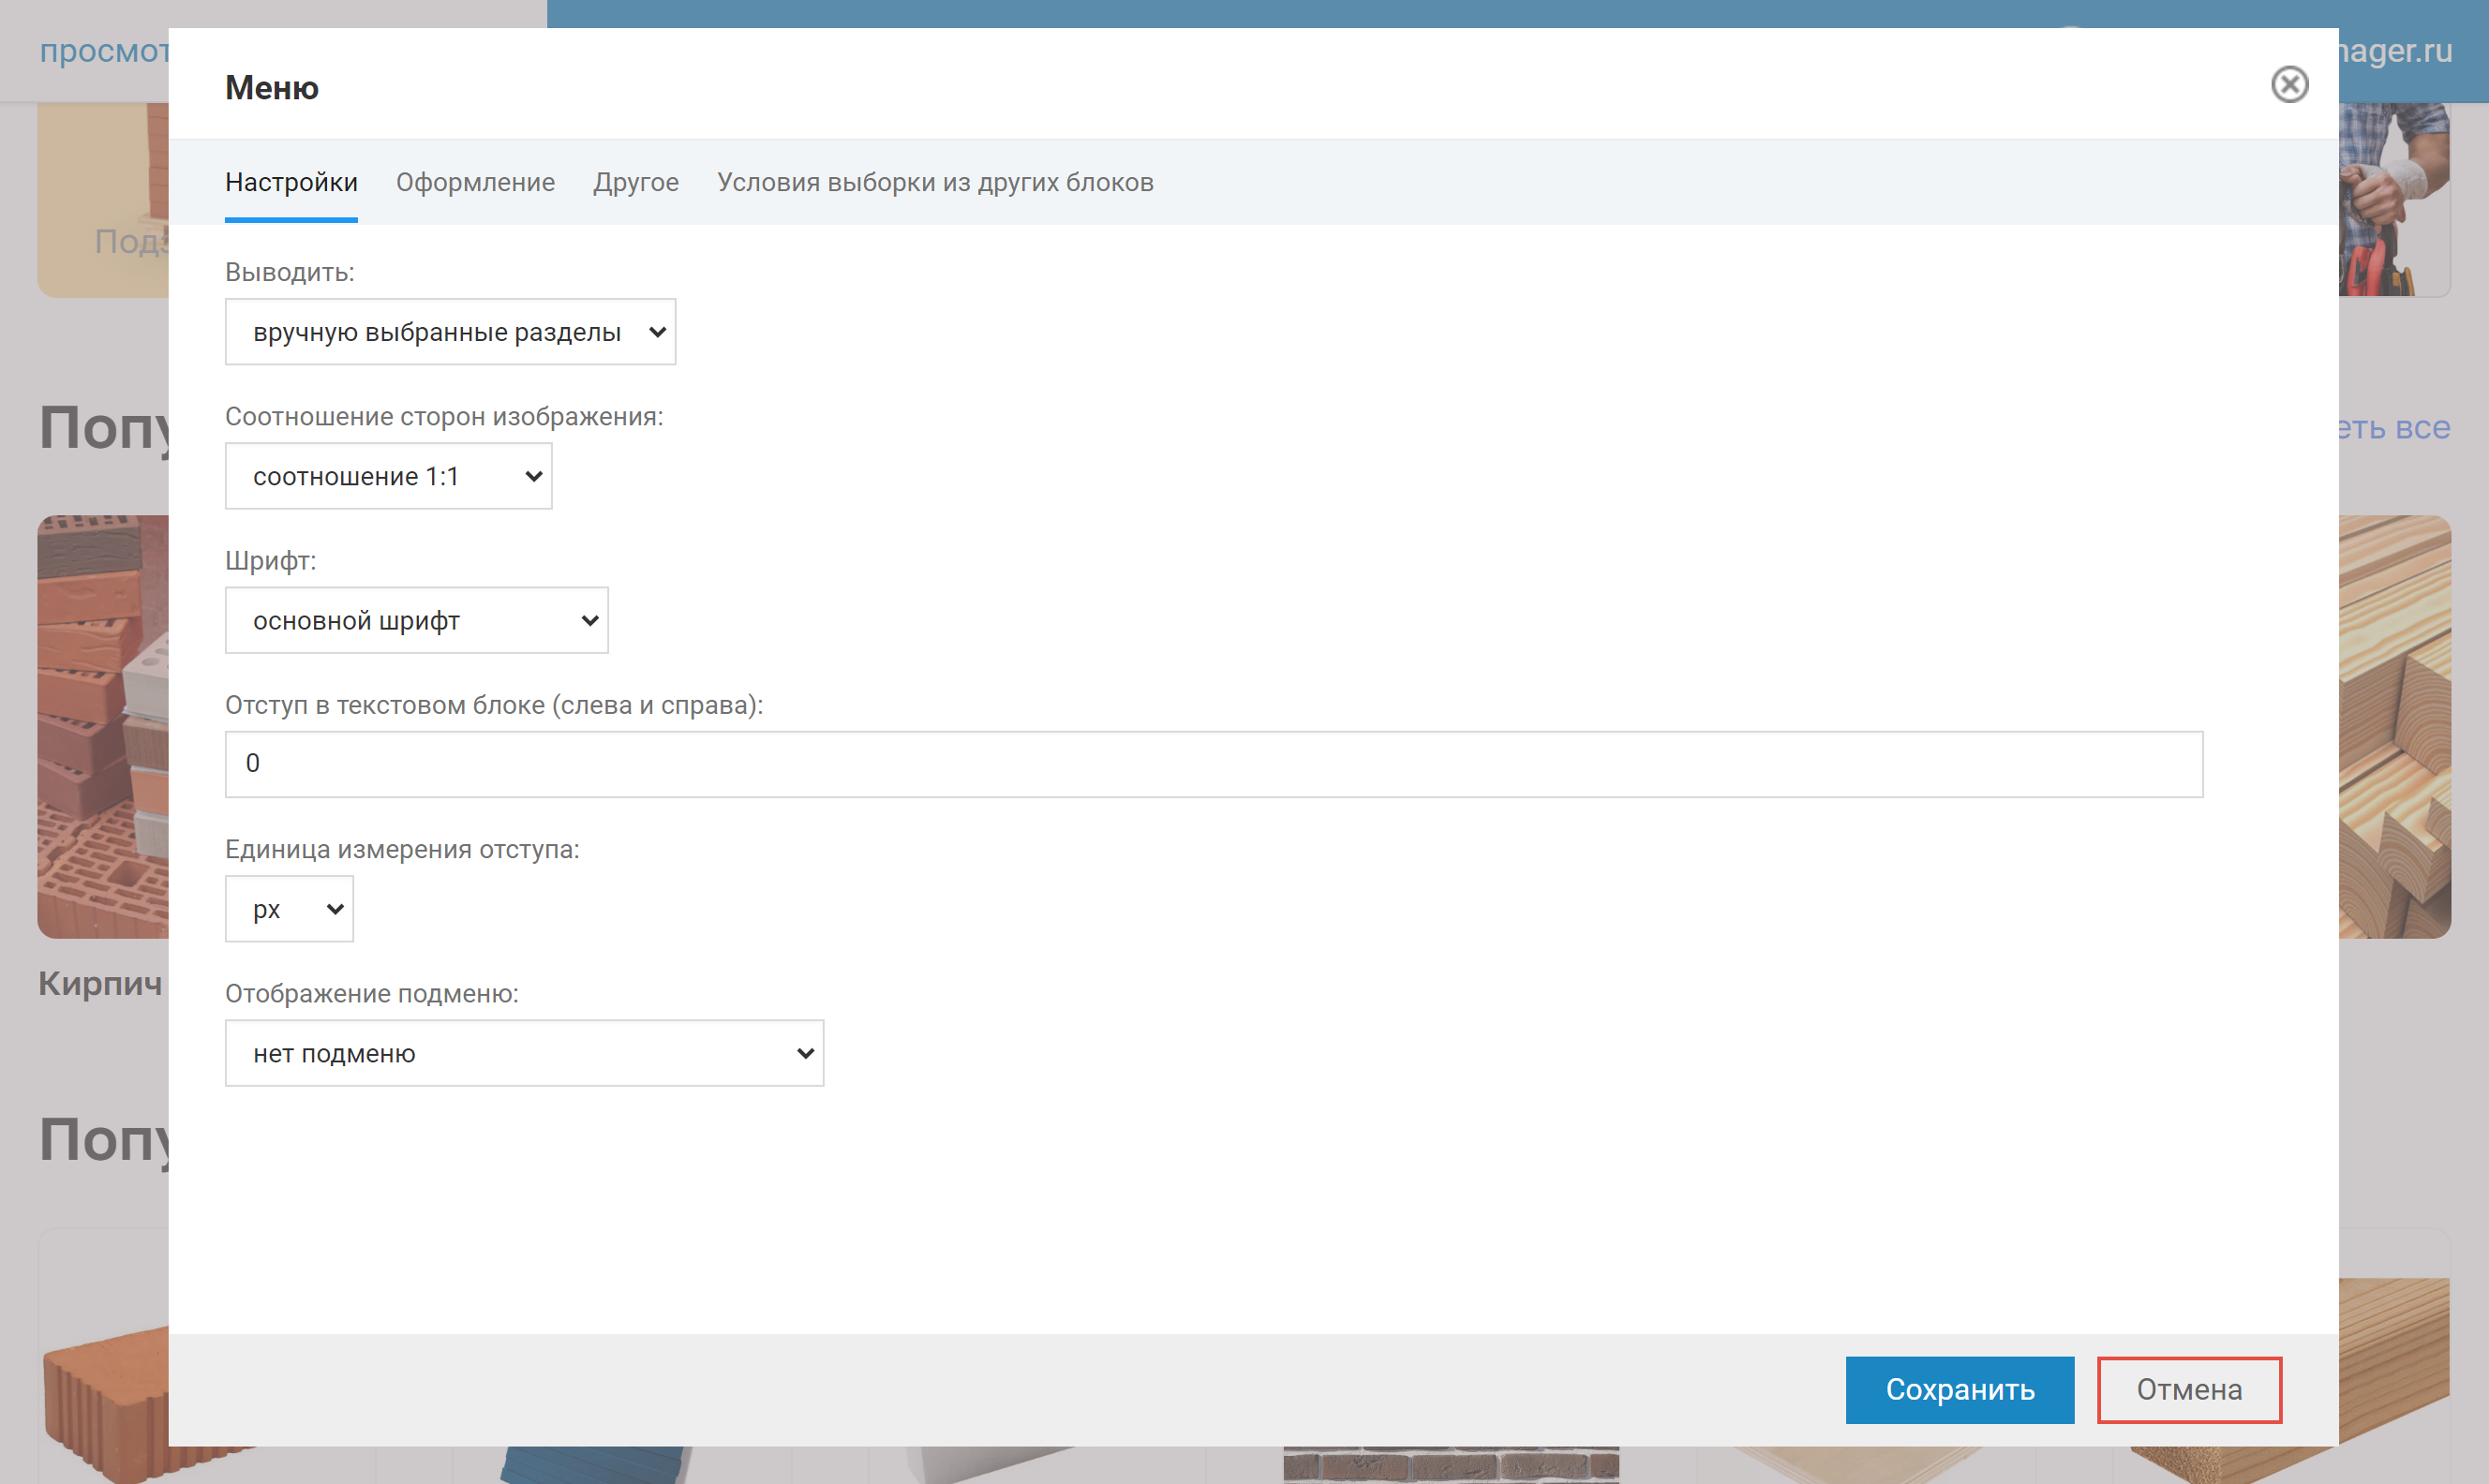Close the Меню dialog with X icon
Image resolution: width=2489 pixels, height=1484 pixels.
click(2288, 85)
